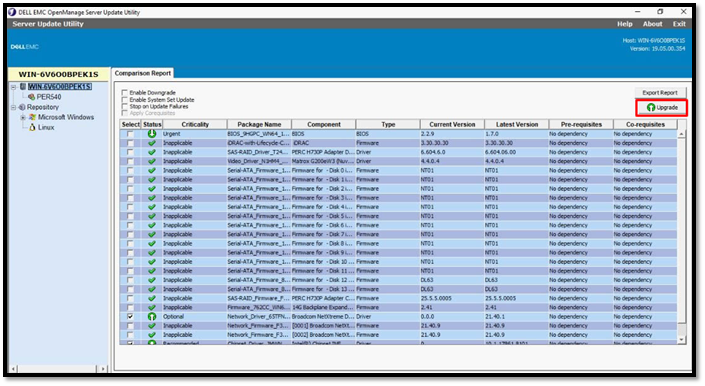Click the status check for SAS-RAID_Firmware row
This screenshot has height=386, width=705.
click(152, 298)
